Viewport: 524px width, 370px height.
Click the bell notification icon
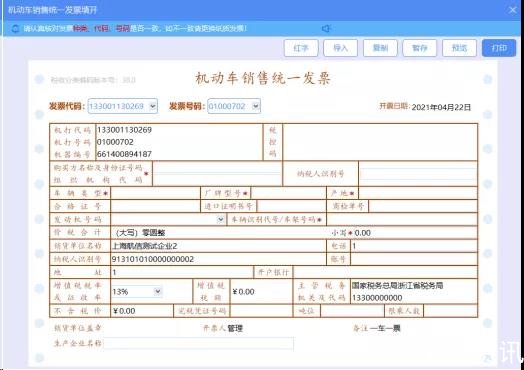tap(15, 29)
